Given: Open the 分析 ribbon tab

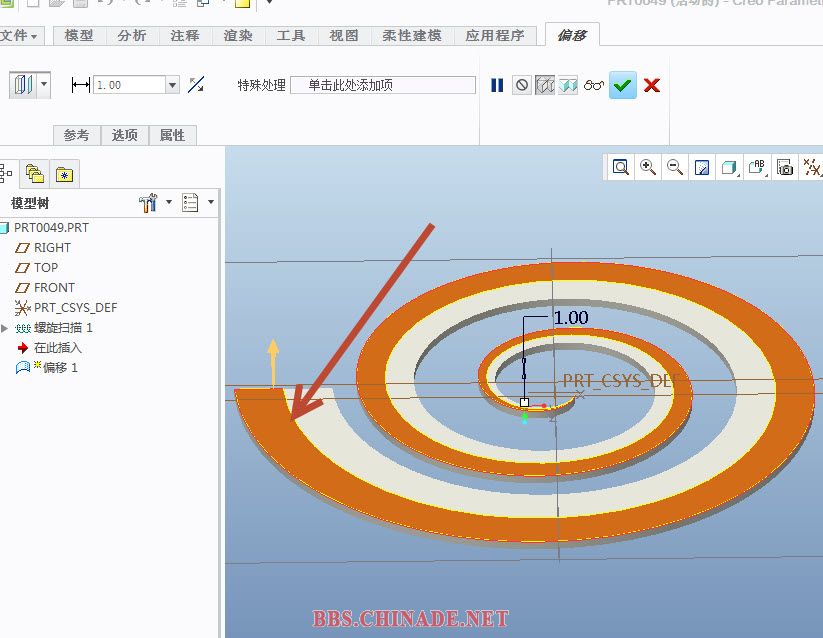Looking at the screenshot, I should (x=132, y=36).
